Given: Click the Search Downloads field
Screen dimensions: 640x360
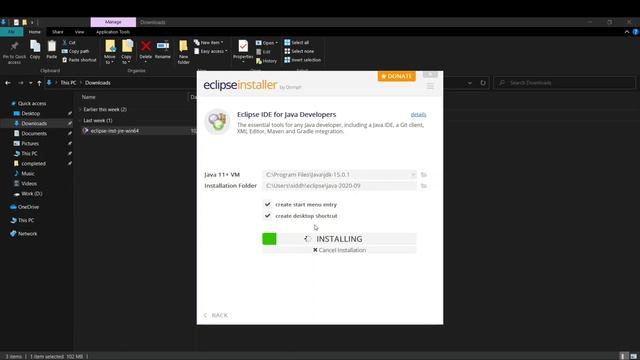Looking at the screenshot, I should click(564, 83).
